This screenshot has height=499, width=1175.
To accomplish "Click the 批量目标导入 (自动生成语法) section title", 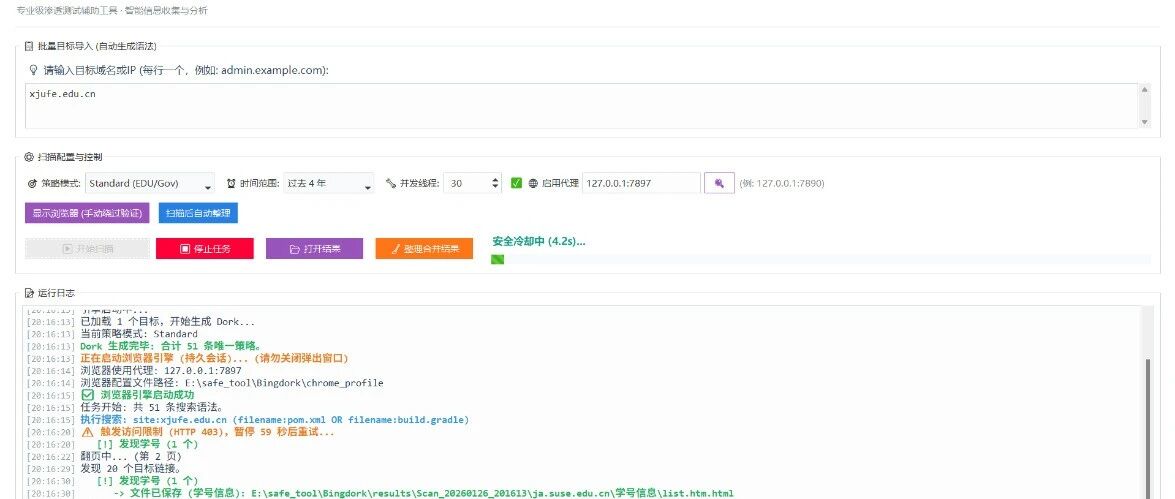I will point(97,46).
